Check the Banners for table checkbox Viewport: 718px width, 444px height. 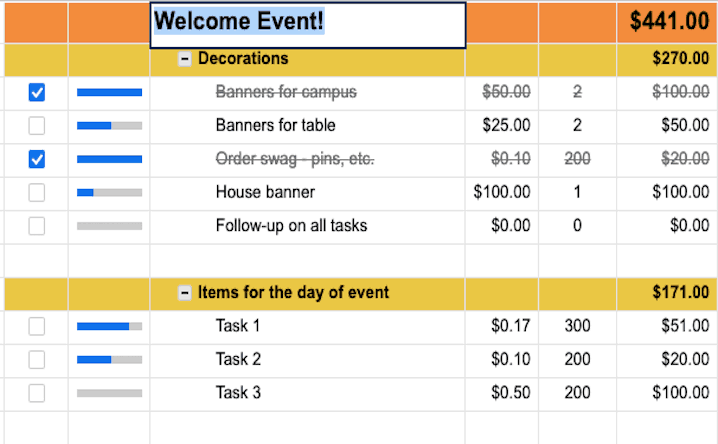tap(37, 126)
